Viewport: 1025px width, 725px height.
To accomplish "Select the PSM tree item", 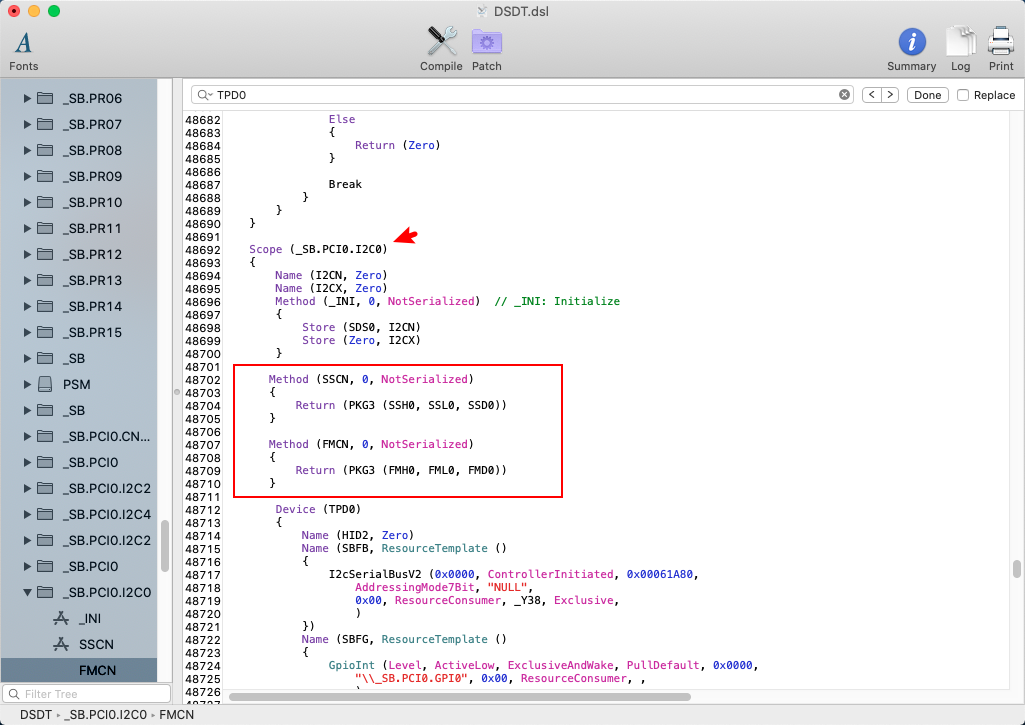I will [x=76, y=384].
